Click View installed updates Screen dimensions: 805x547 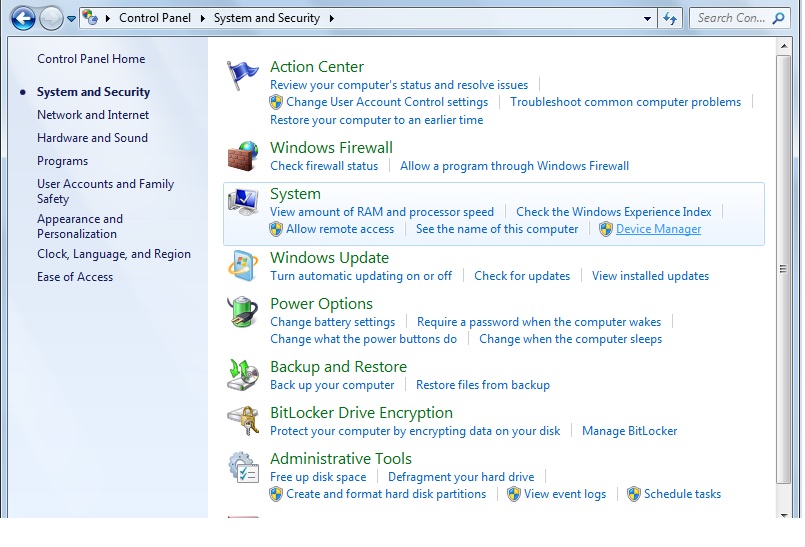[x=650, y=276]
